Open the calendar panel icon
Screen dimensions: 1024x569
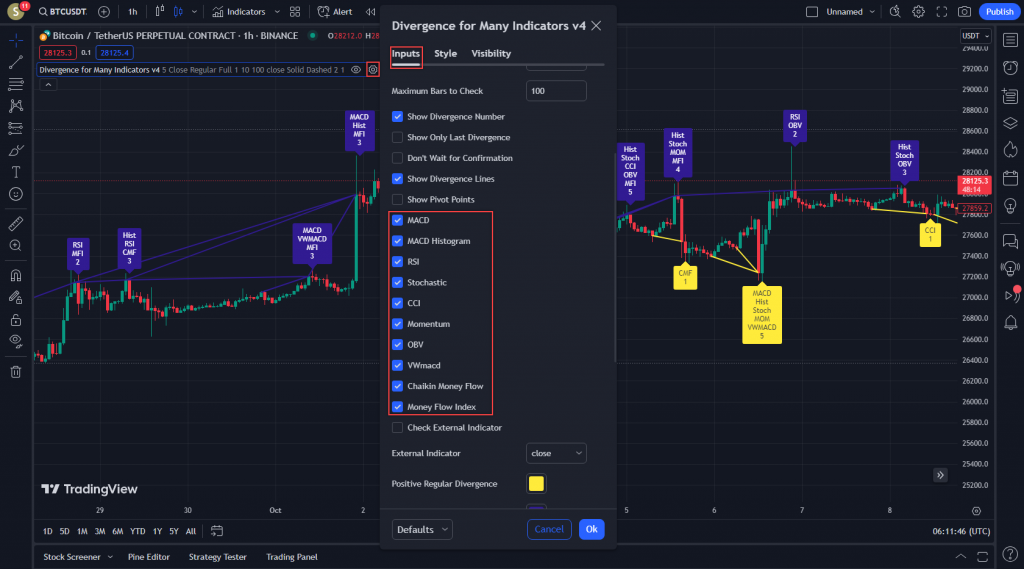[1010, 178]
